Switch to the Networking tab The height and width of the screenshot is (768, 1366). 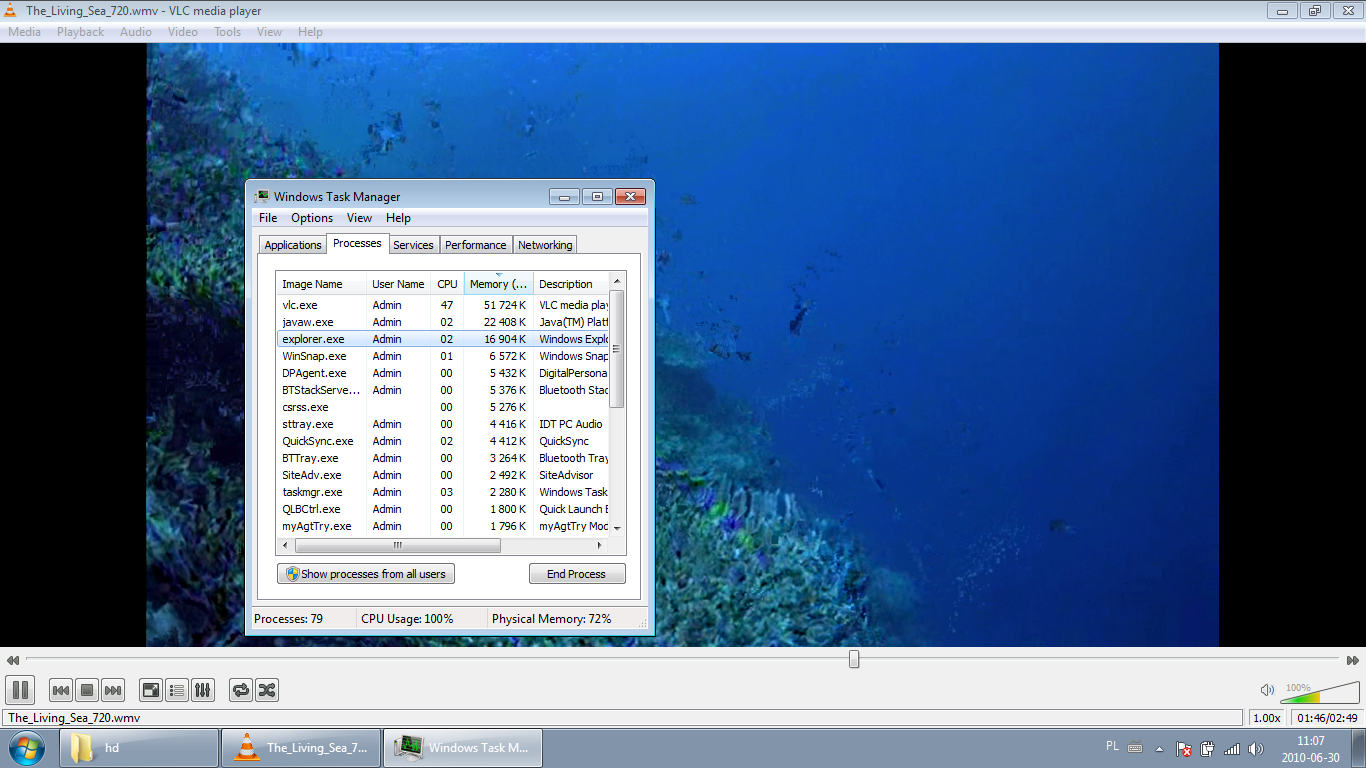pyautogui.click(x=545, y=245)
